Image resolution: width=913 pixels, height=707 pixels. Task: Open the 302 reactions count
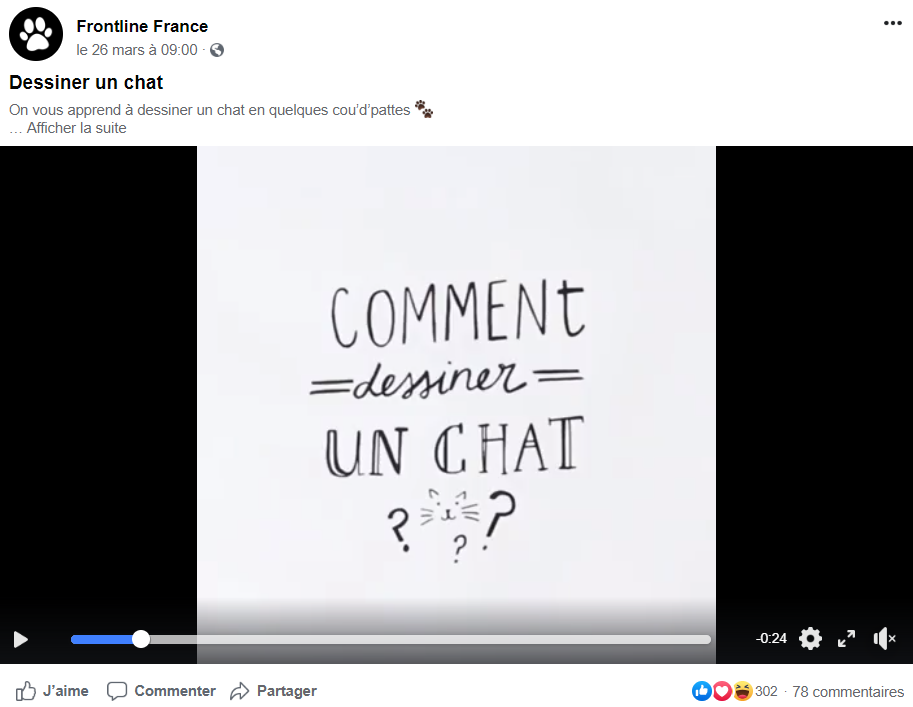point(766,691)
